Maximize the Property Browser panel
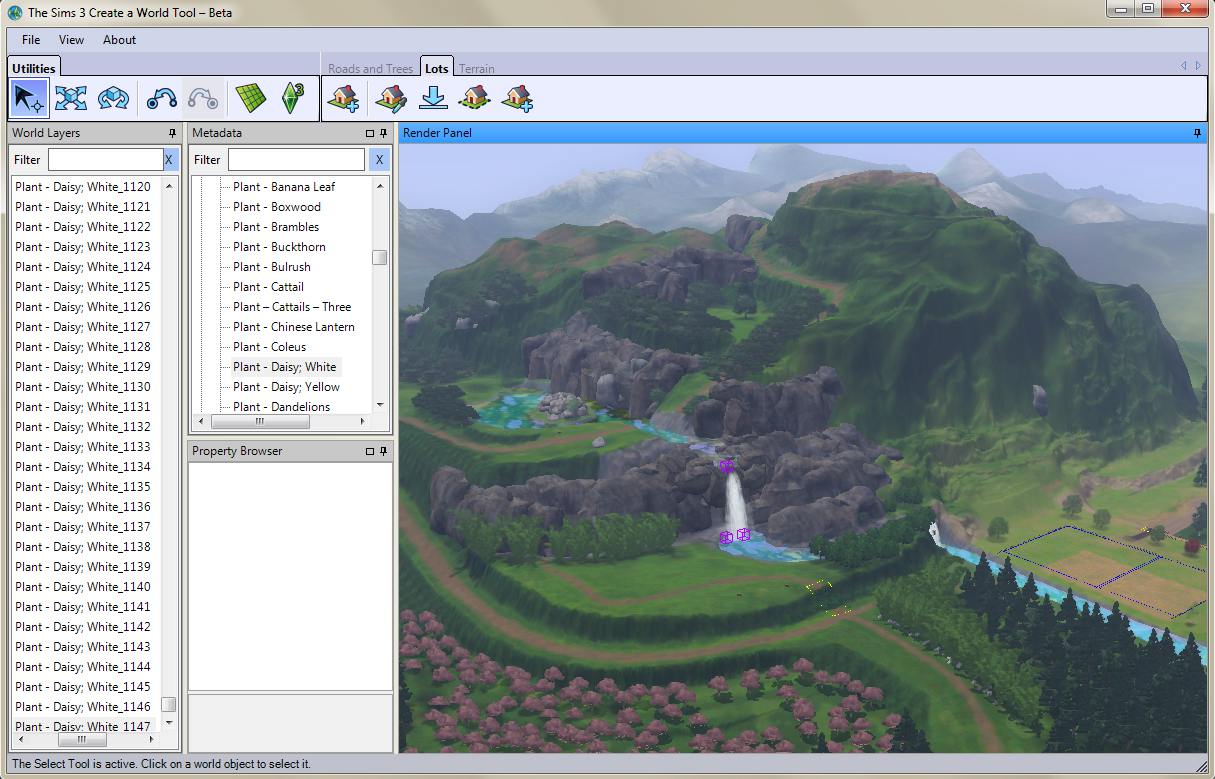The image size is (1215, 779). click(x=370, y=451)
